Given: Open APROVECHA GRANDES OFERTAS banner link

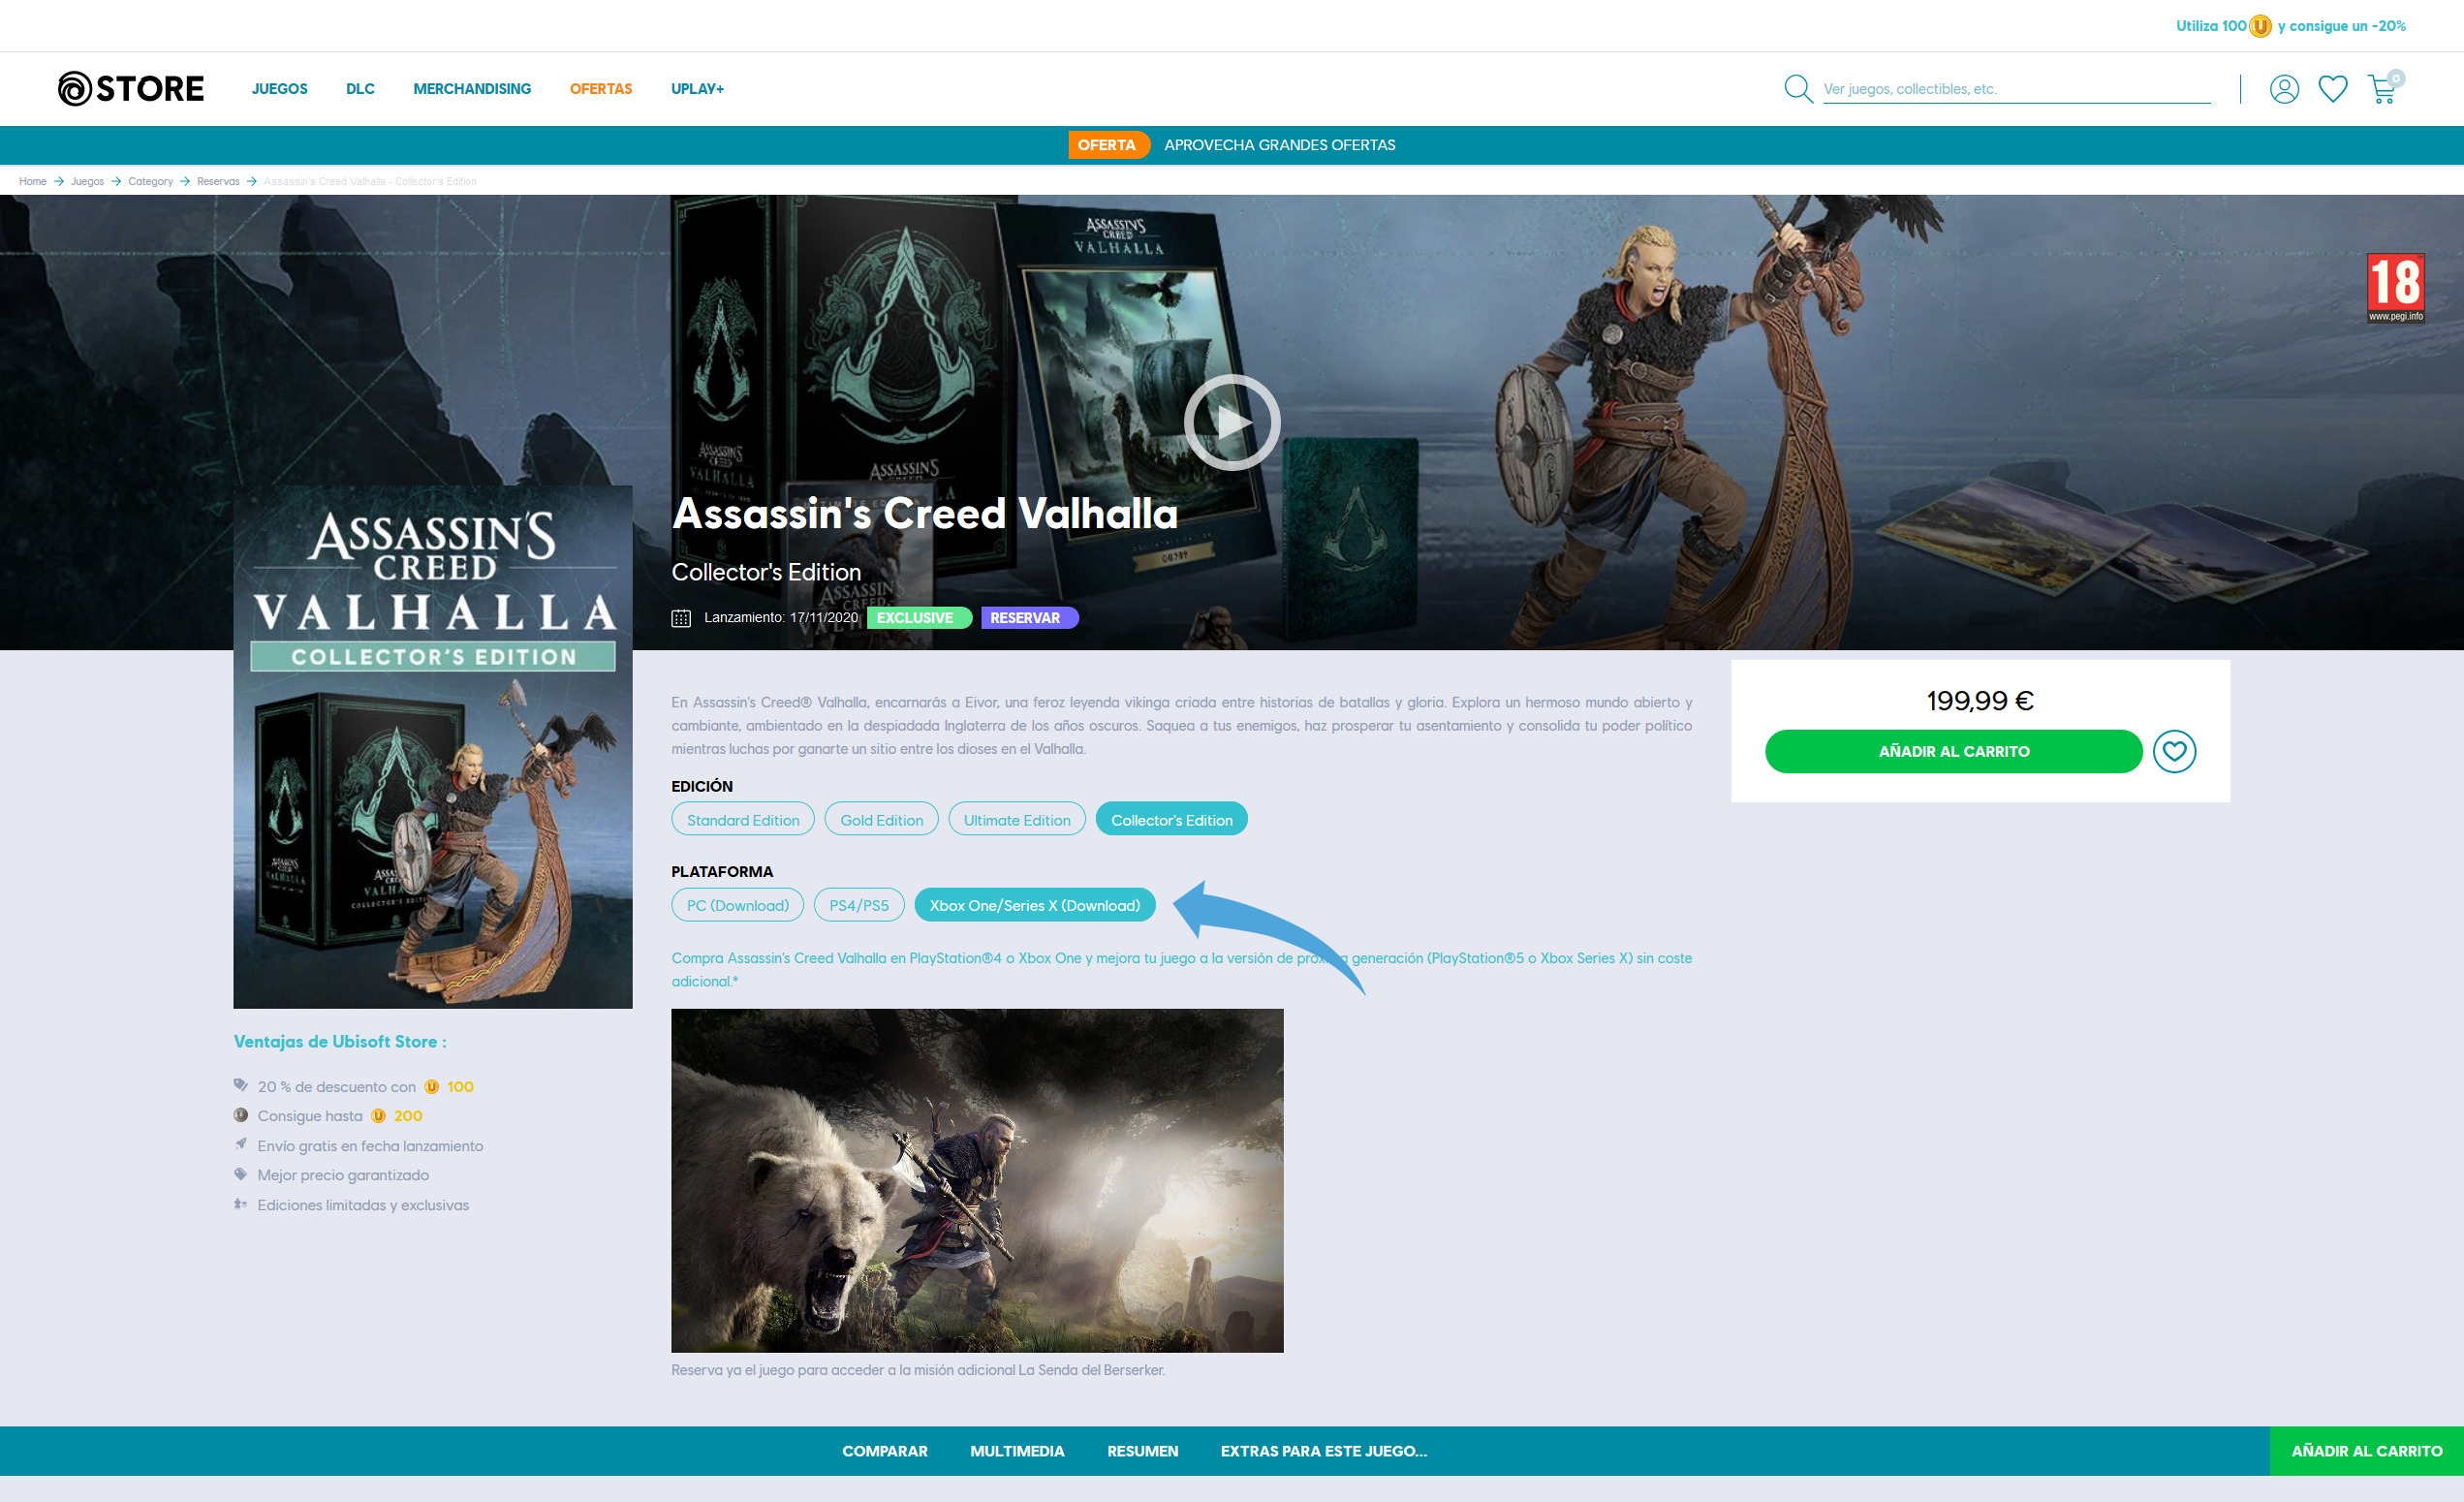Looking at the screenshot, I should click(1279, 145).
